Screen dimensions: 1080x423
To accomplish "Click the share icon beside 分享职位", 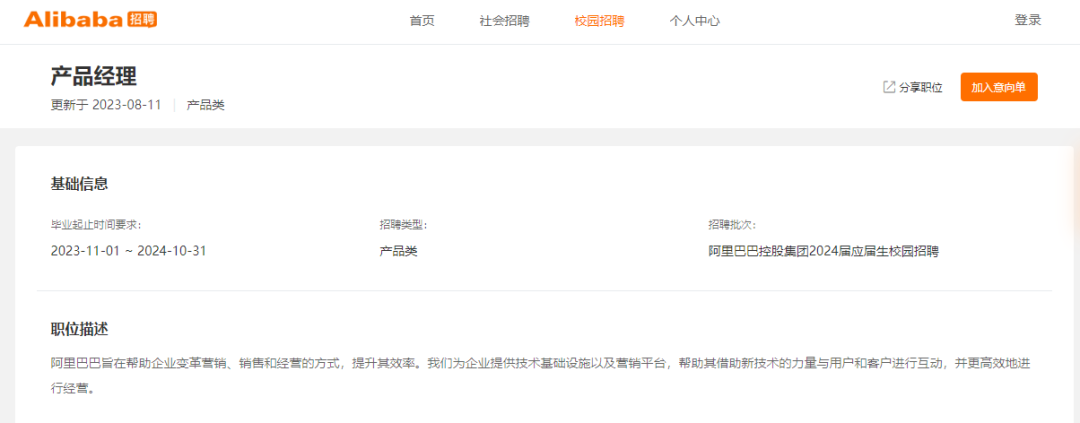I will click(889, 87).
